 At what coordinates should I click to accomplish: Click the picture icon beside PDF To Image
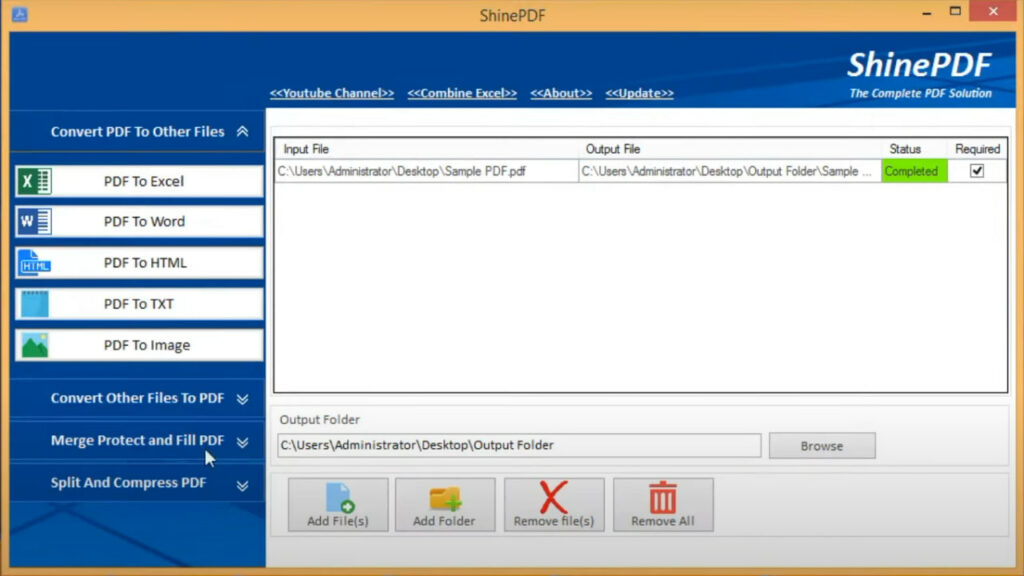pyautogui.click(x=34, y=345)
